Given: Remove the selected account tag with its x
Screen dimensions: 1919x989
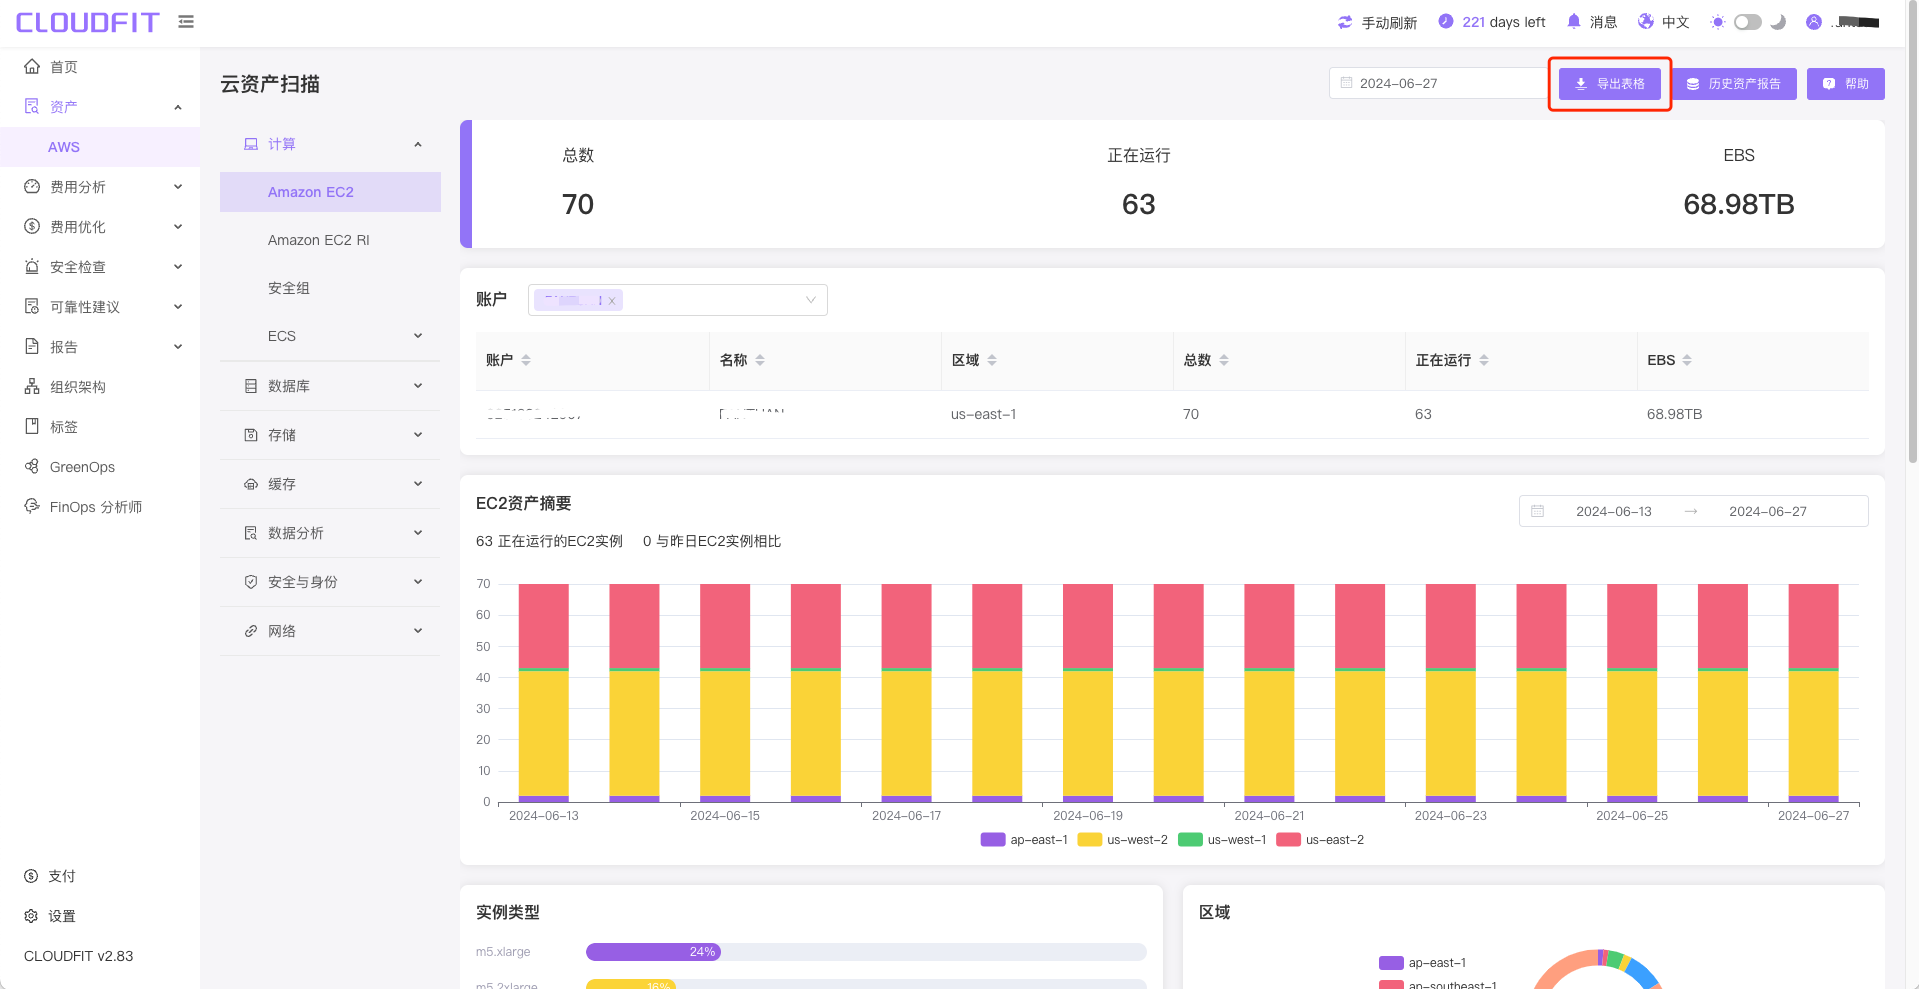Looking at the screenshot, I should point(612,300).
